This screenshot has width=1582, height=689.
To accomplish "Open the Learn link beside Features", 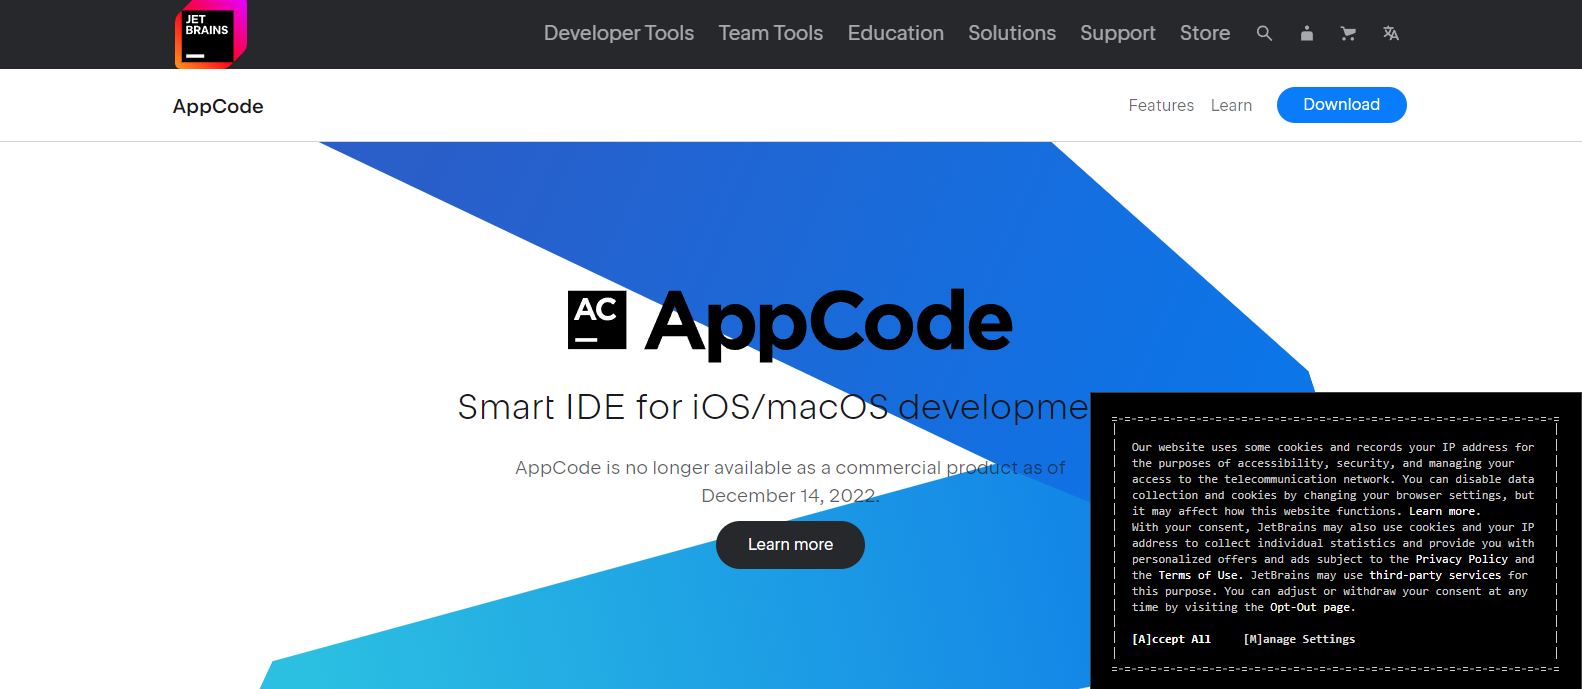I will [x=1231, y=106].
